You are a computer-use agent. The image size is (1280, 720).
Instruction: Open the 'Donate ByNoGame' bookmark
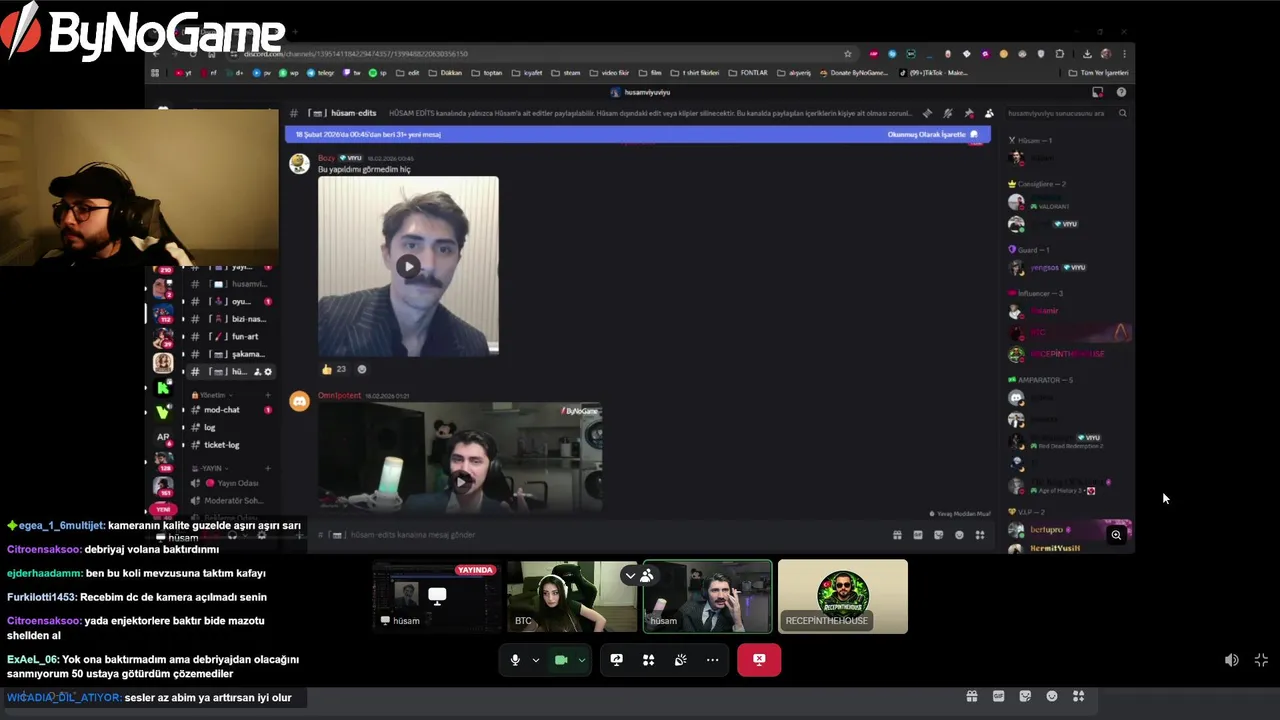point(853,73)
